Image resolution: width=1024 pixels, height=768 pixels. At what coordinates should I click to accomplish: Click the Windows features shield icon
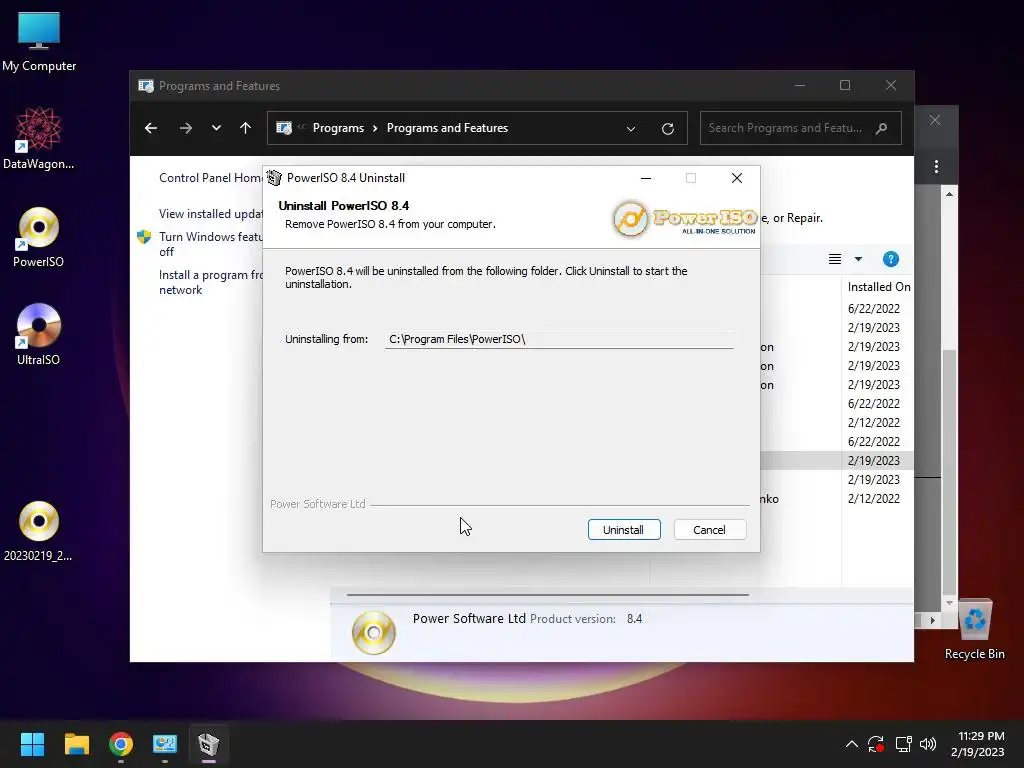144,236
